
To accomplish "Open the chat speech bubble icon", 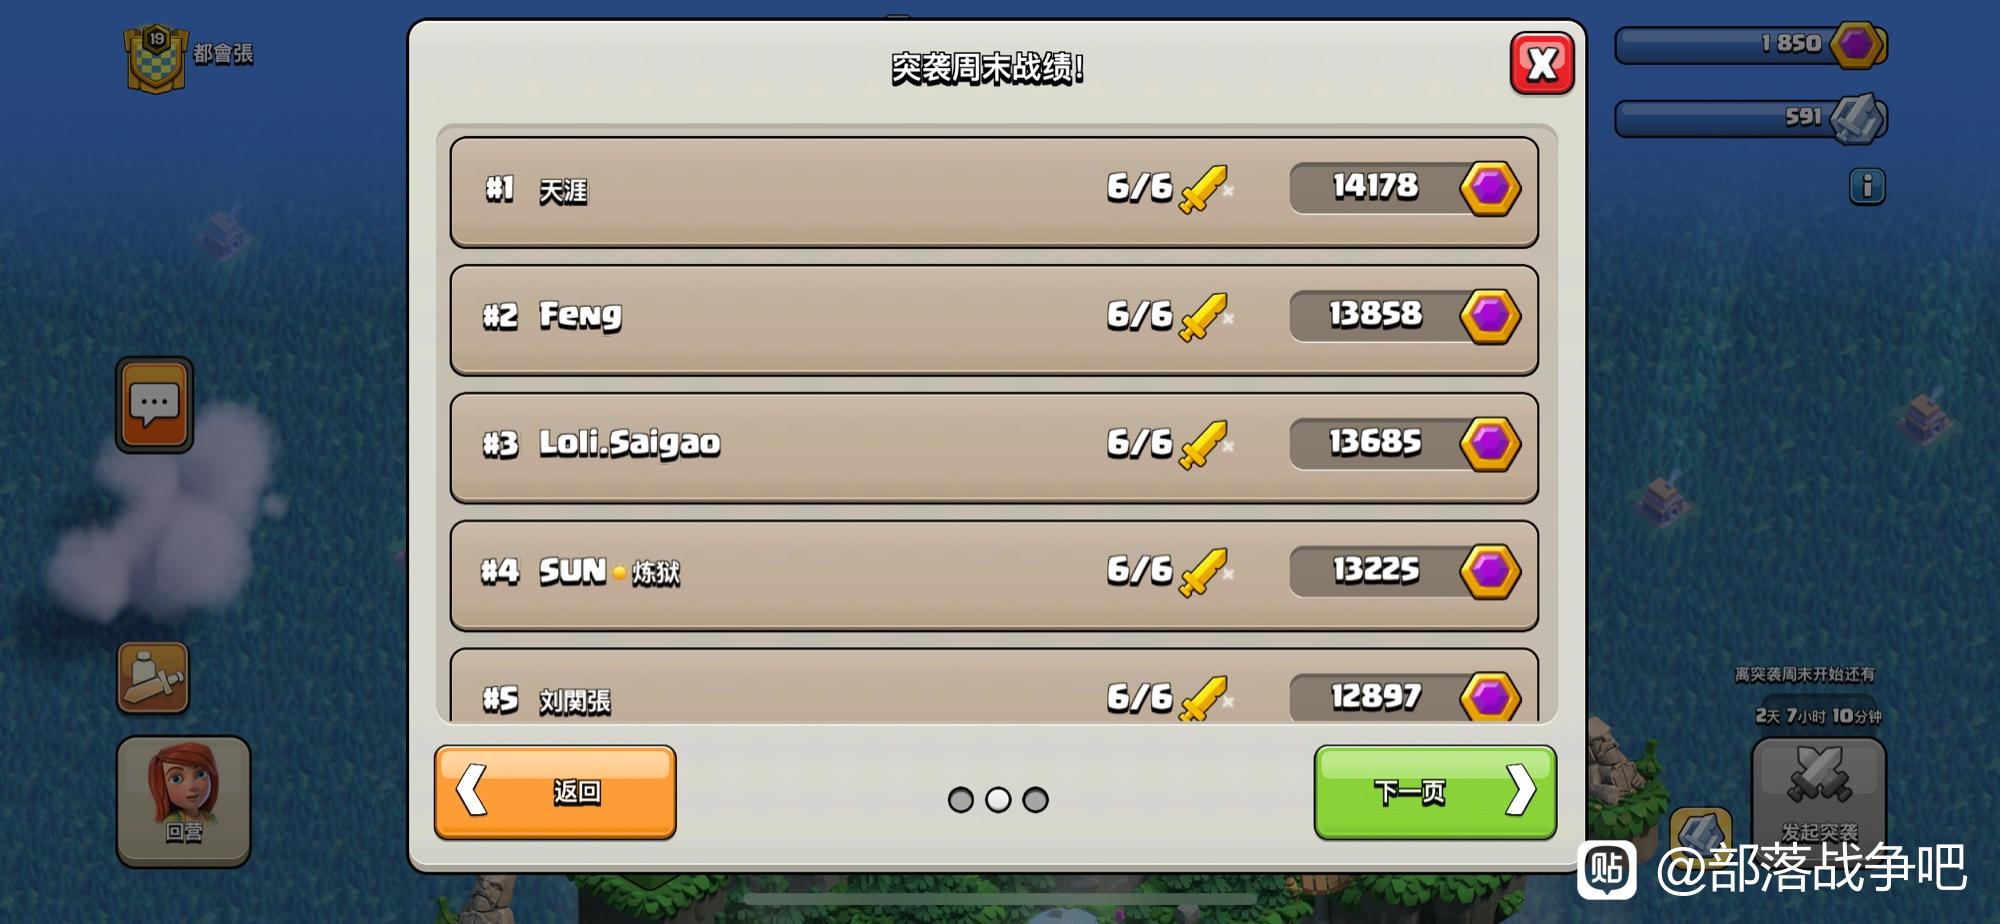I will (x=154, y=404).
